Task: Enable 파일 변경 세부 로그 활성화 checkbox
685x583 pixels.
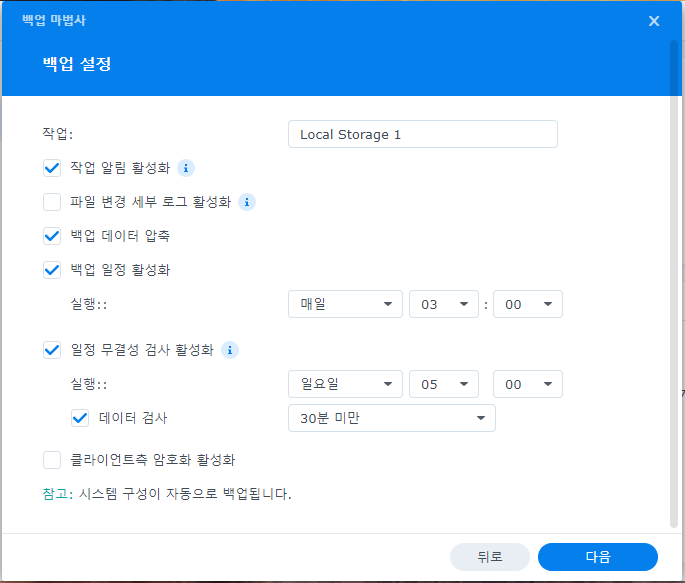Action: 52,202
